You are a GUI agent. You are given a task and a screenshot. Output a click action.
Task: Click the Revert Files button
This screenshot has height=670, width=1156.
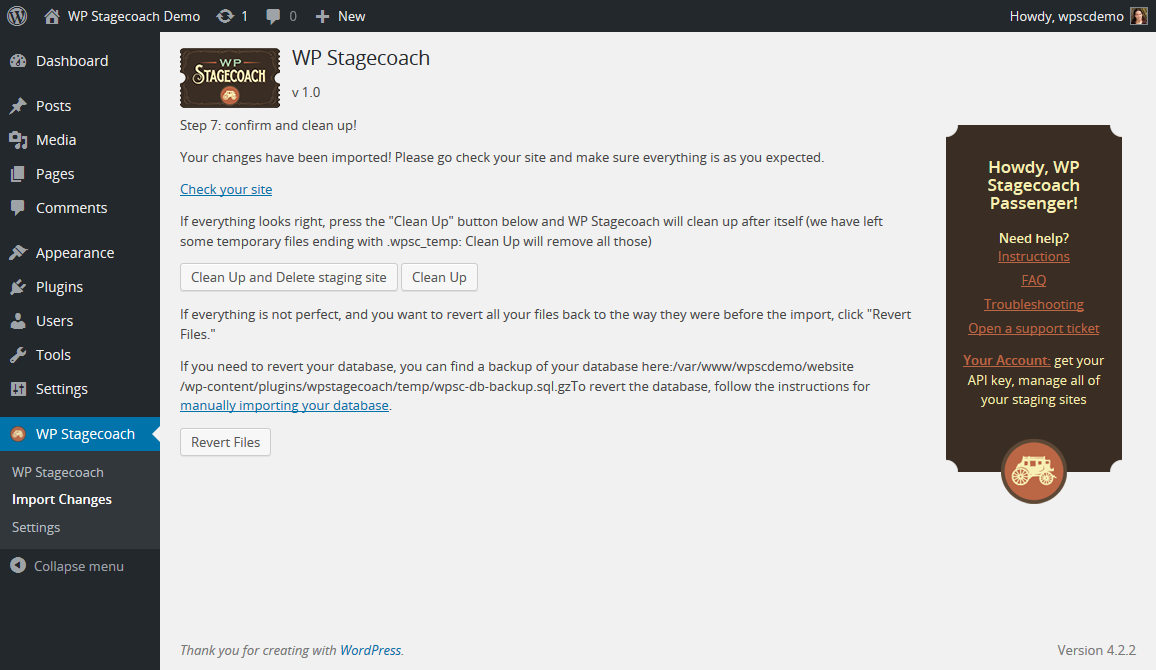click(x=226, y=442)
